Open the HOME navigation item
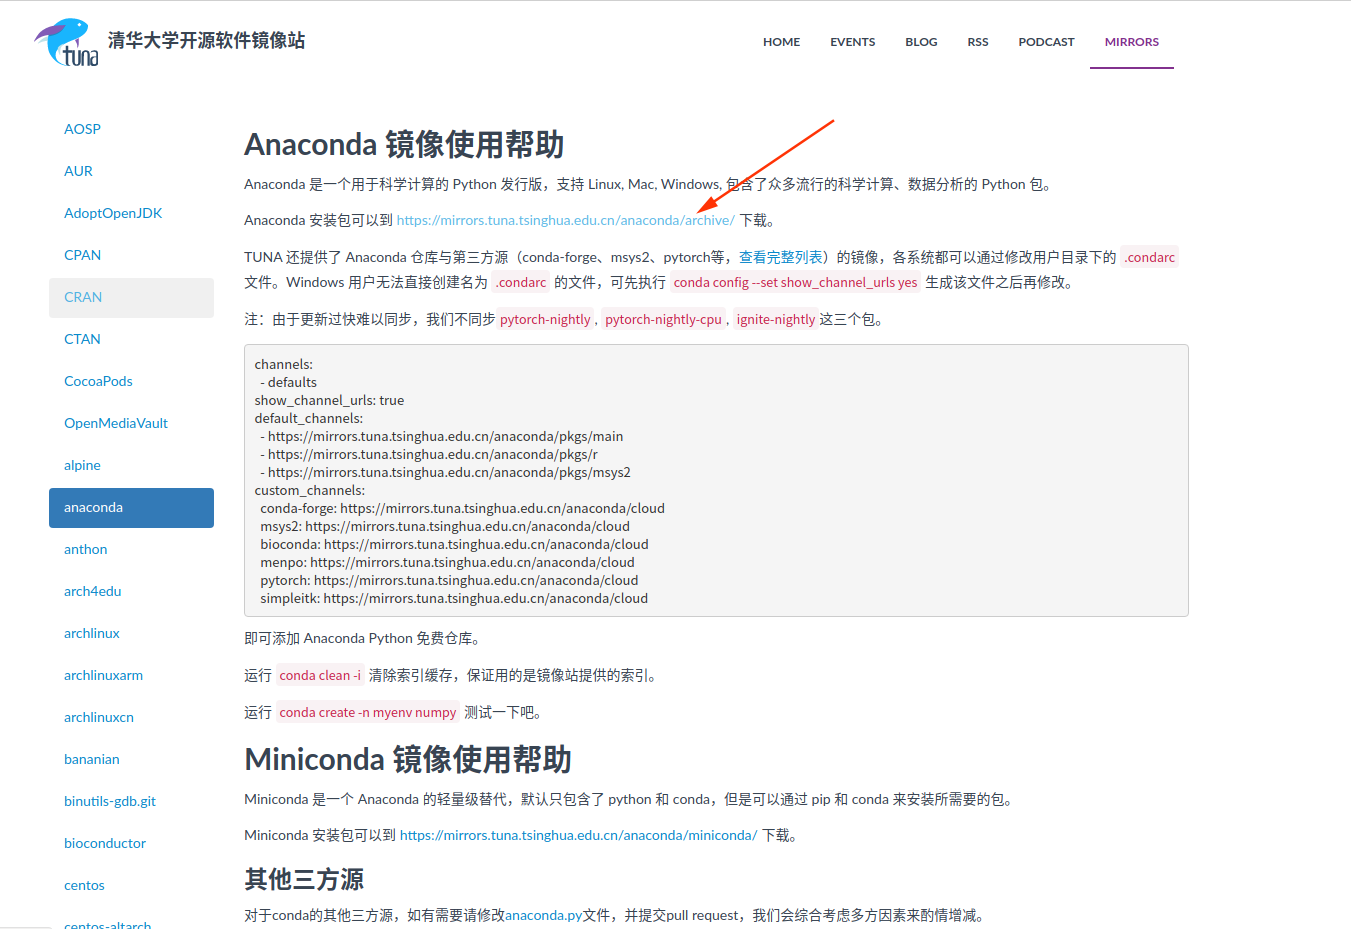Image resolution: width=1351 pixels, height=929 pixels. [781, 42]
